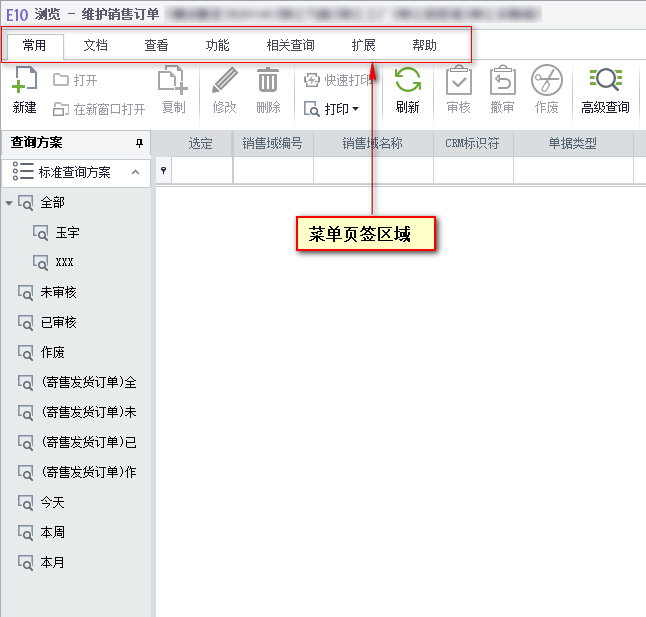
Task: Select the 本月 query scheme
Action: pyautogui.click(x=52, y=563)
